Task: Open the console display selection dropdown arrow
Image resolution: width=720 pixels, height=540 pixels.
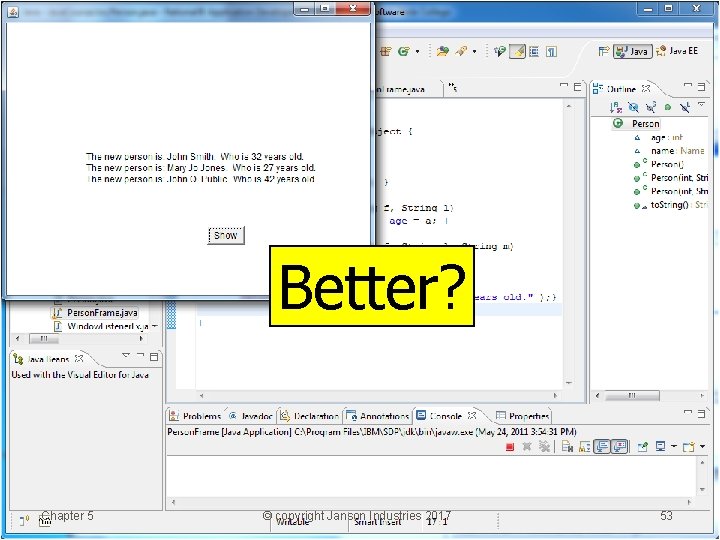Action: click(x=674, y=446)
